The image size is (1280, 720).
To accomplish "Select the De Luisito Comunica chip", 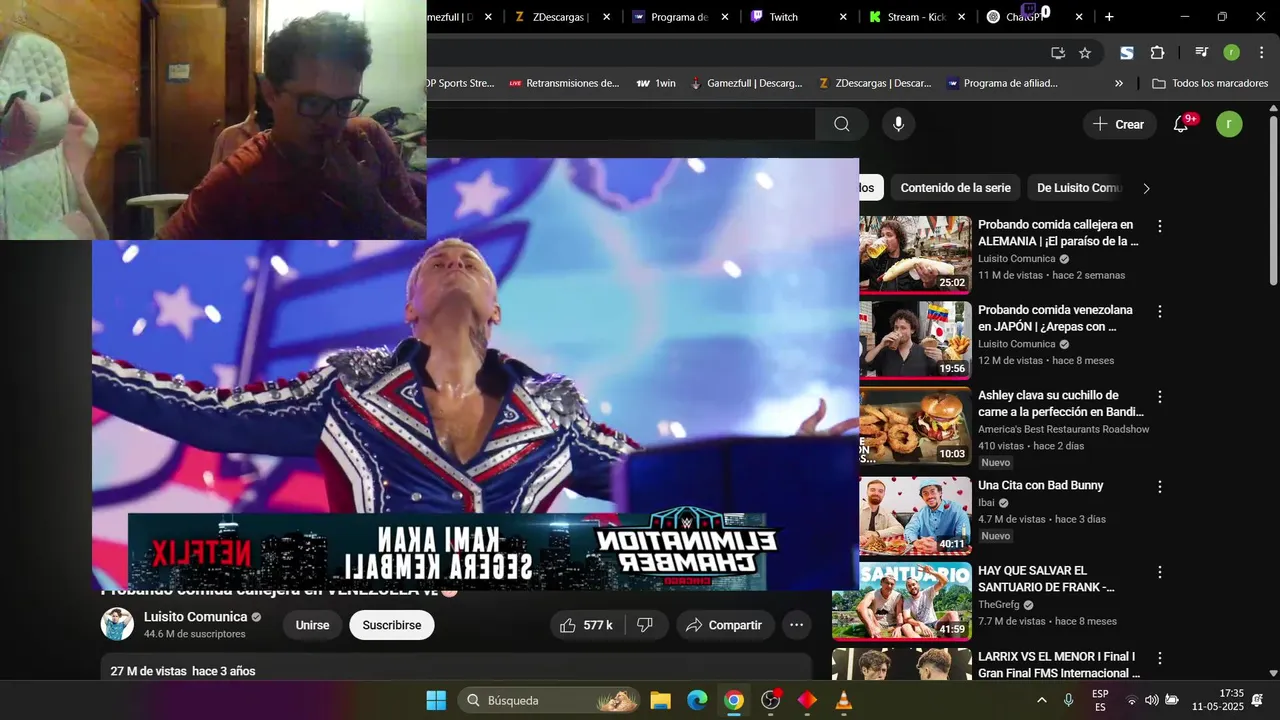I will click(1079, 188).
